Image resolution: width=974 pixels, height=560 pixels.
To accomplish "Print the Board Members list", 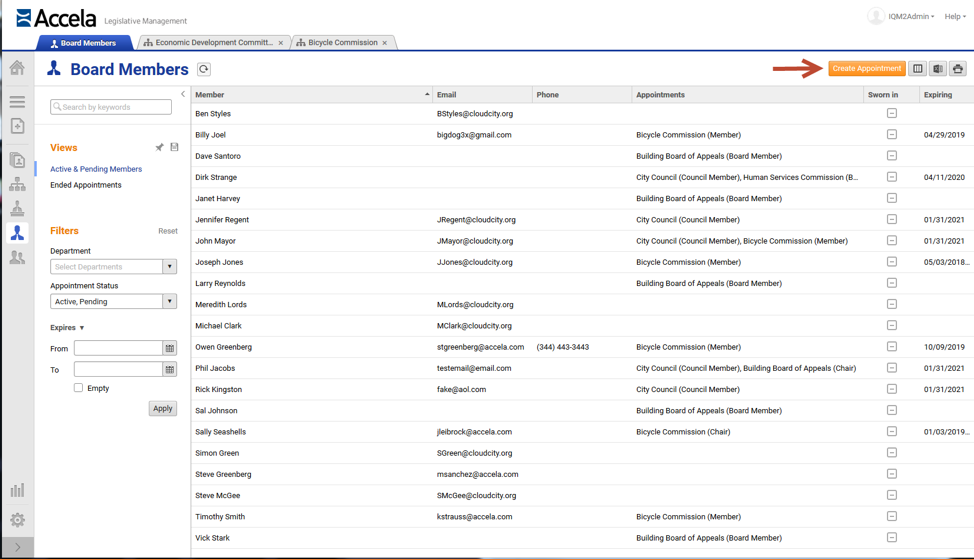I will [958, 68].
